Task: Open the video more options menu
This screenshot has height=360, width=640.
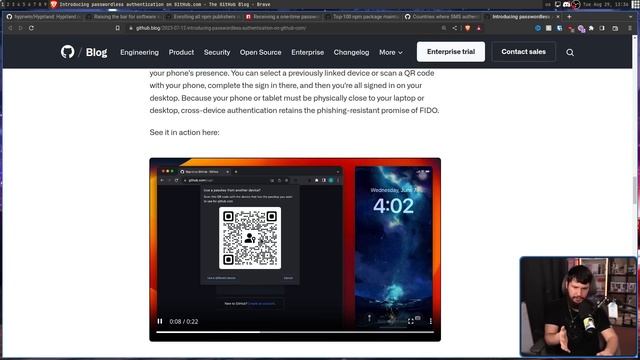Action: (x=430, y=321)
